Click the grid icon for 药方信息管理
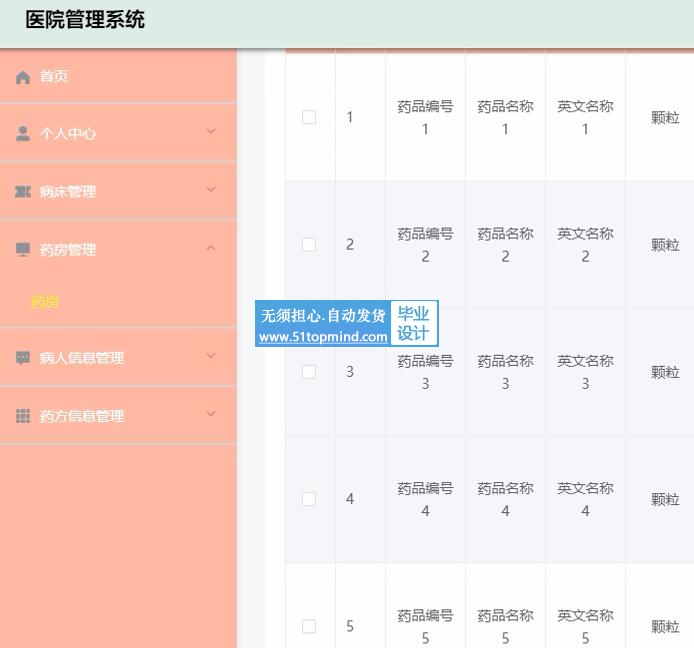Image resolution: width=694 pixels, height=648 pixels. coord(23,416)
